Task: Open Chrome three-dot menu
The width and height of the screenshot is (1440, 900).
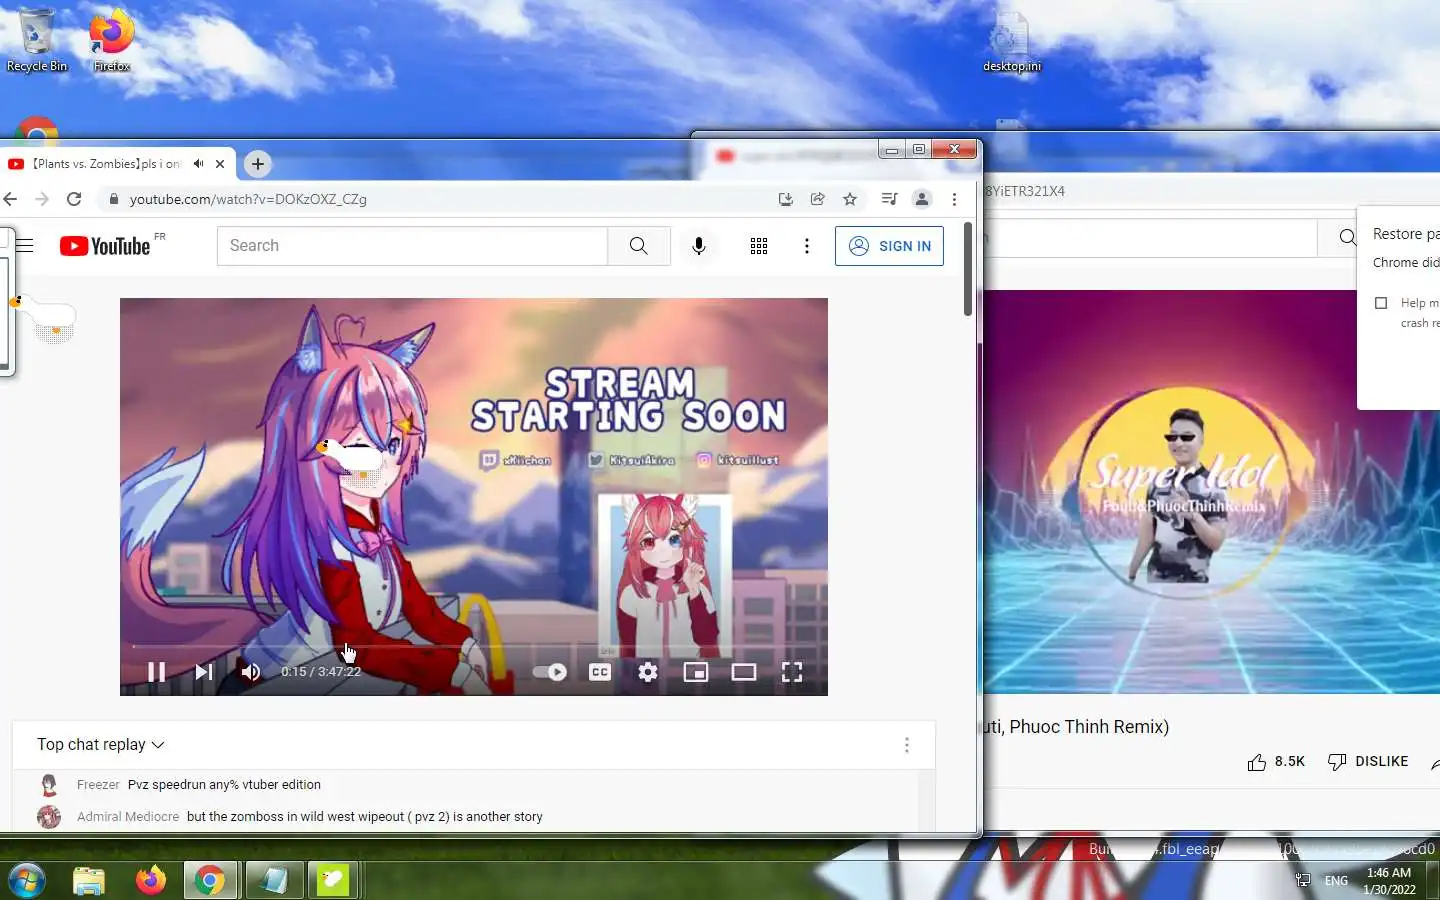Action: 955,199
